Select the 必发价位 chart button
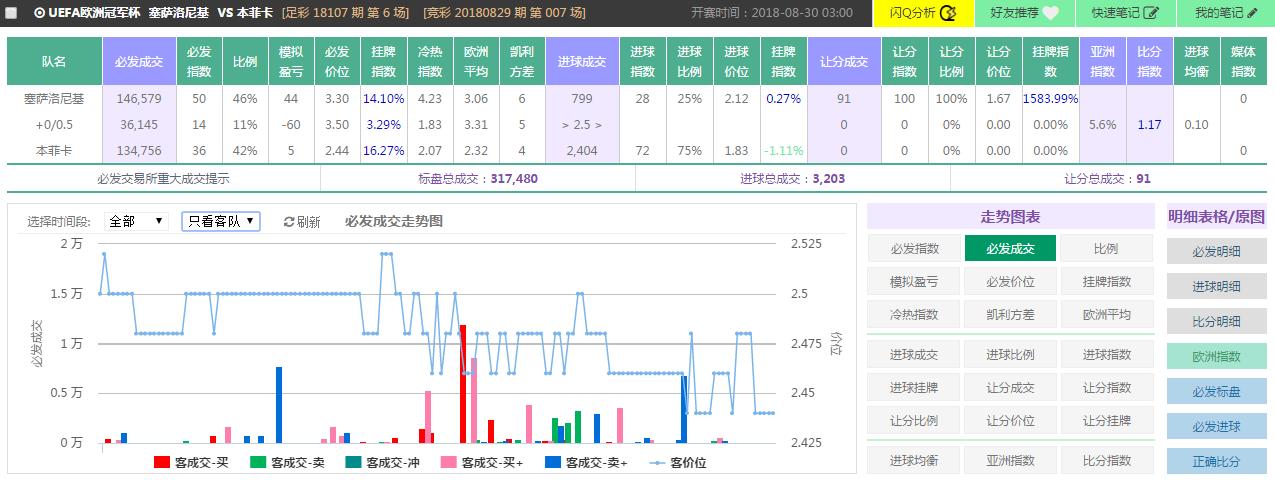Viewport: 1275px width, 480px height. [x=1010, y=282]
